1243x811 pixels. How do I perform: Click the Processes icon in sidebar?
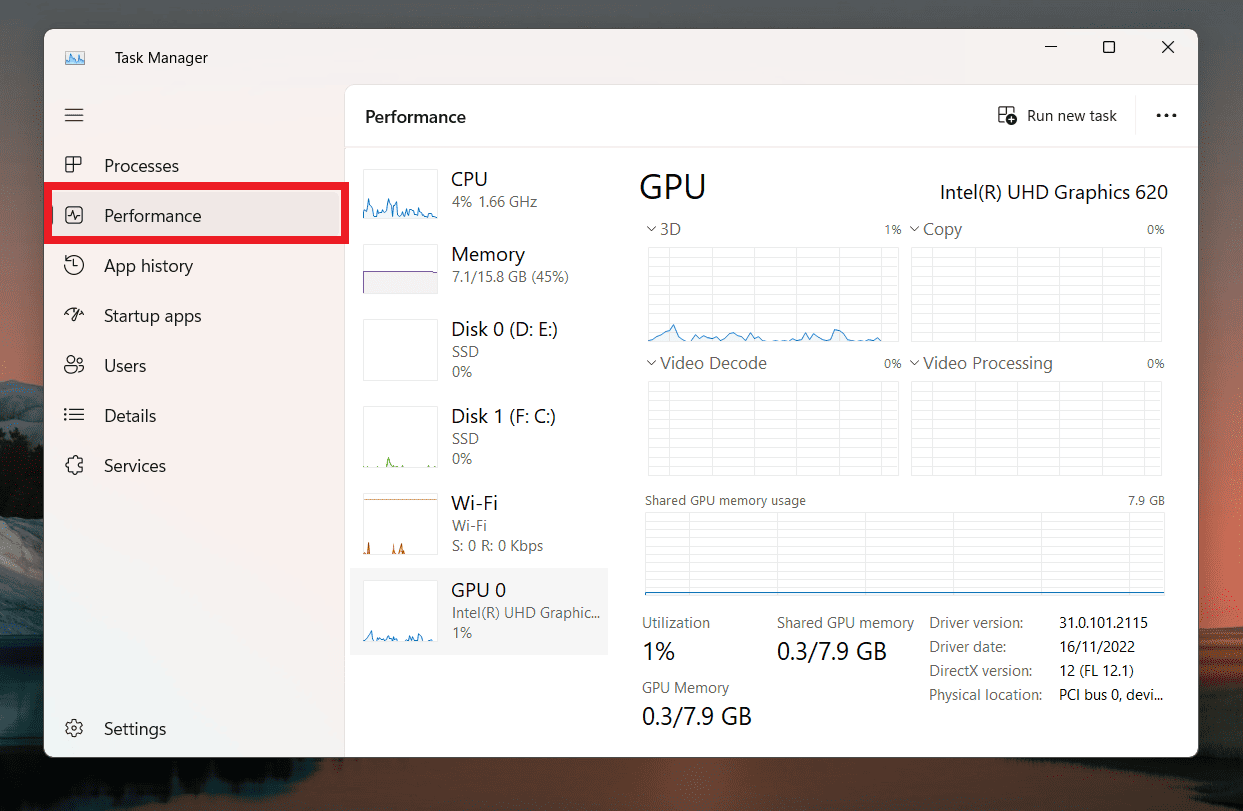coord(74,166)
